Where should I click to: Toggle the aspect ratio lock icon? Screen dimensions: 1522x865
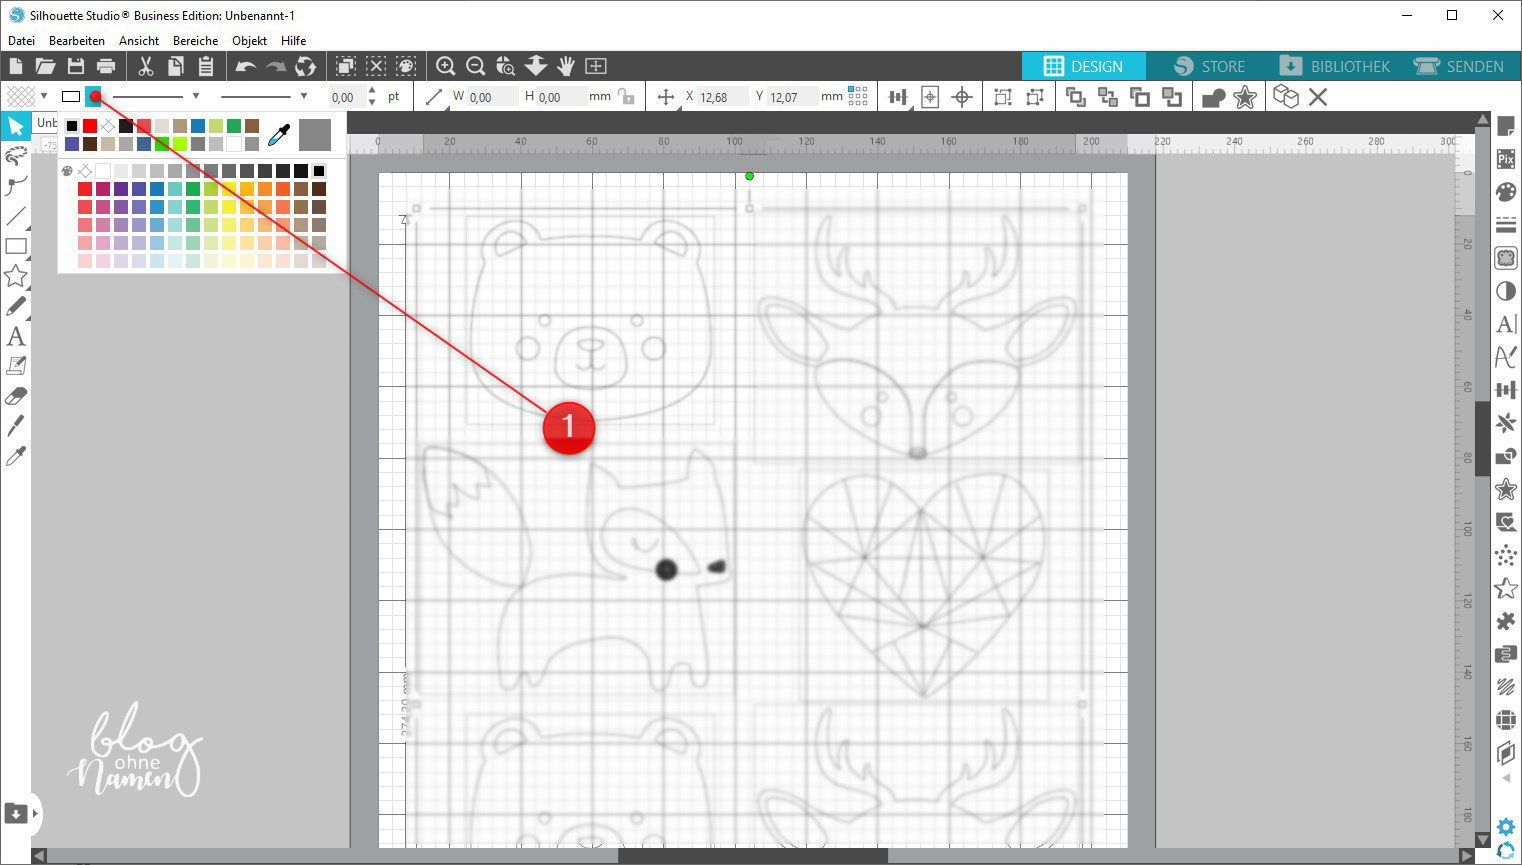pyautogui.click(x=626, y=97)
